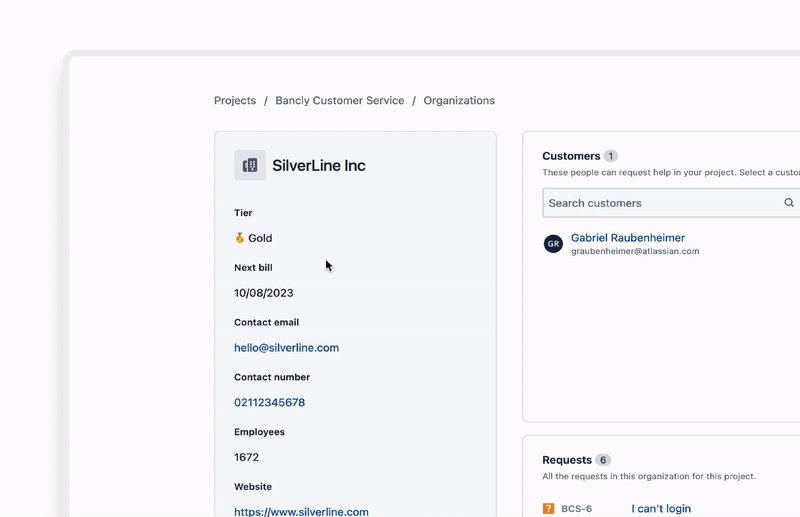This screenshot has height=517, width=800.
Task: Click the Contact email field label
Action: (266, 323)
